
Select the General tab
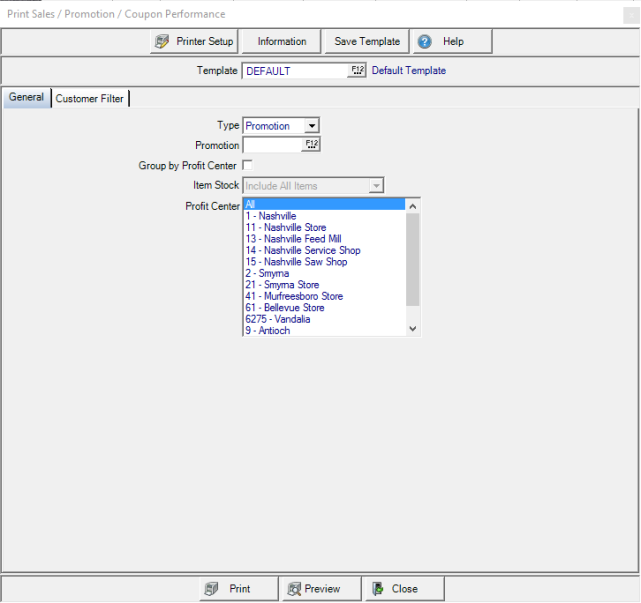tap(26, 98)
